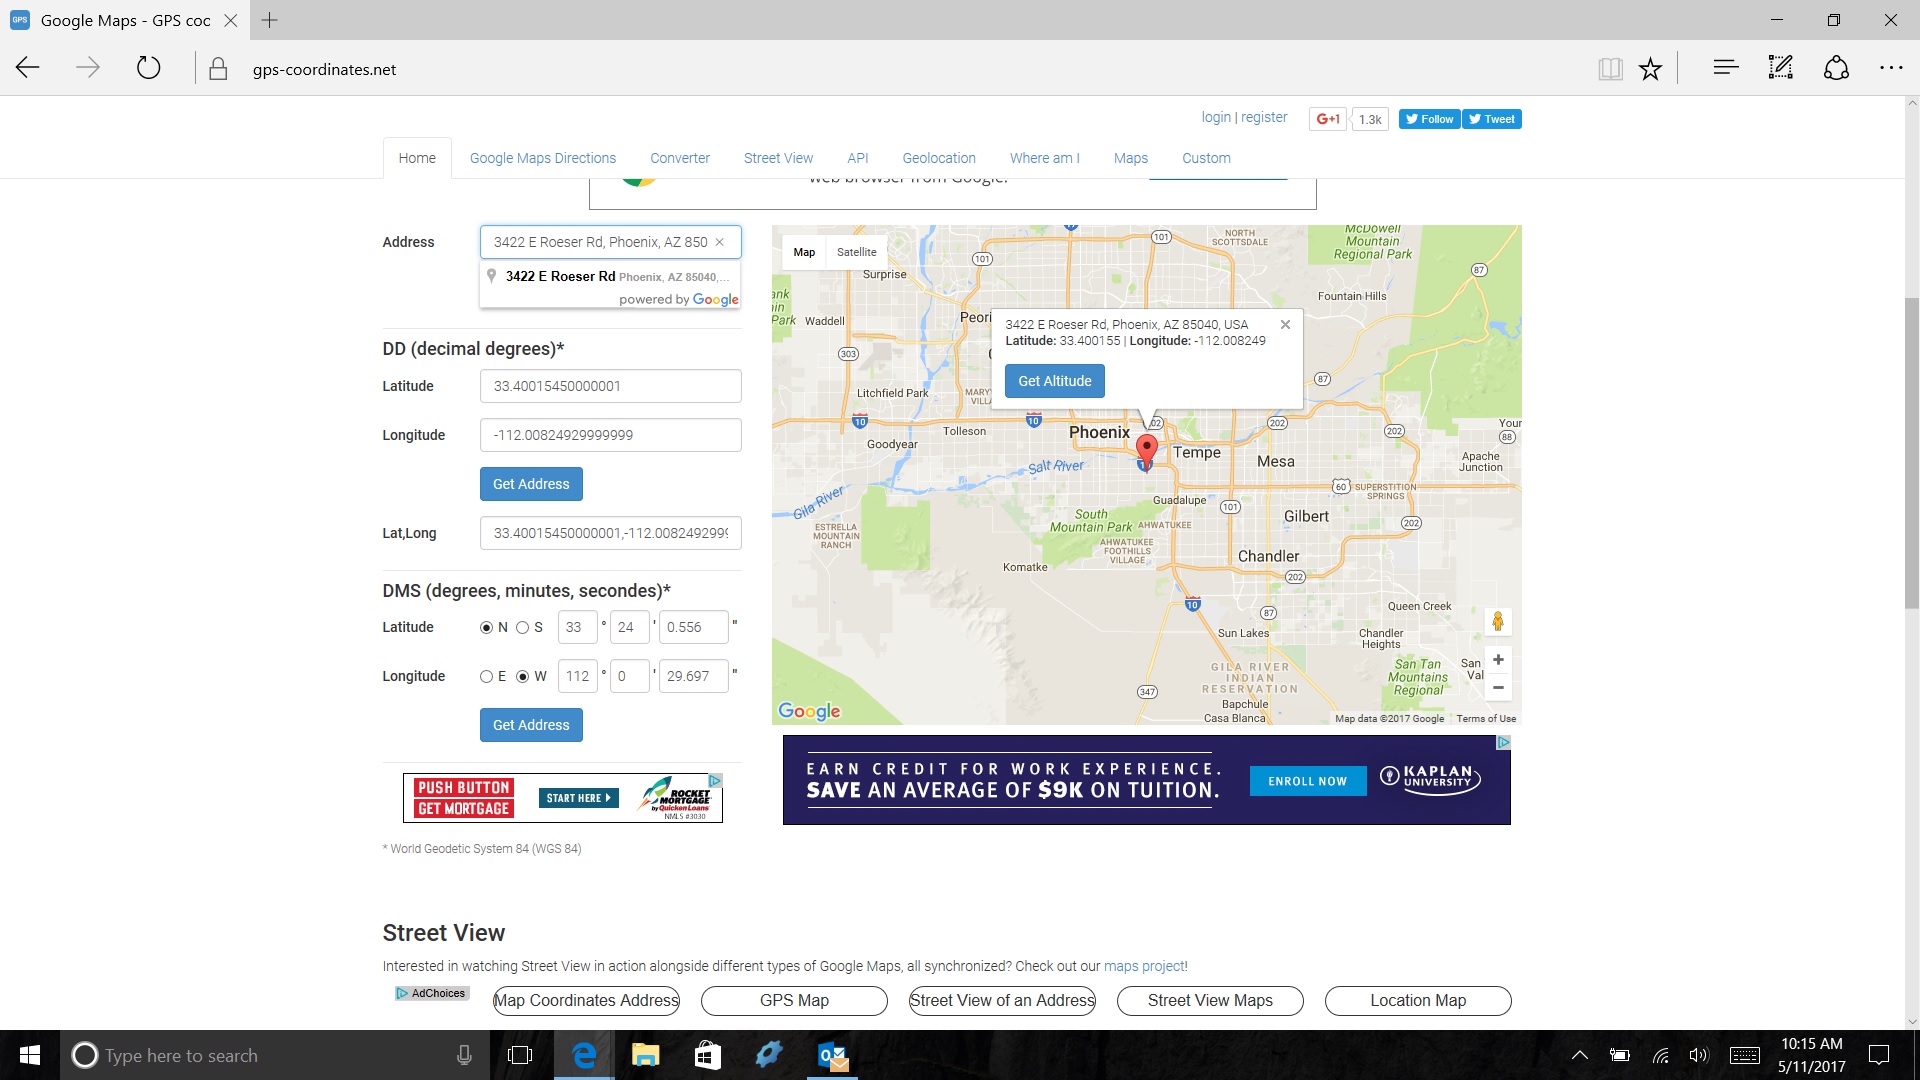Image resolution: width=1920 pixels, height=1080 pixels.
Task: Open the Windows Start menu
Action: point(30,1055)
